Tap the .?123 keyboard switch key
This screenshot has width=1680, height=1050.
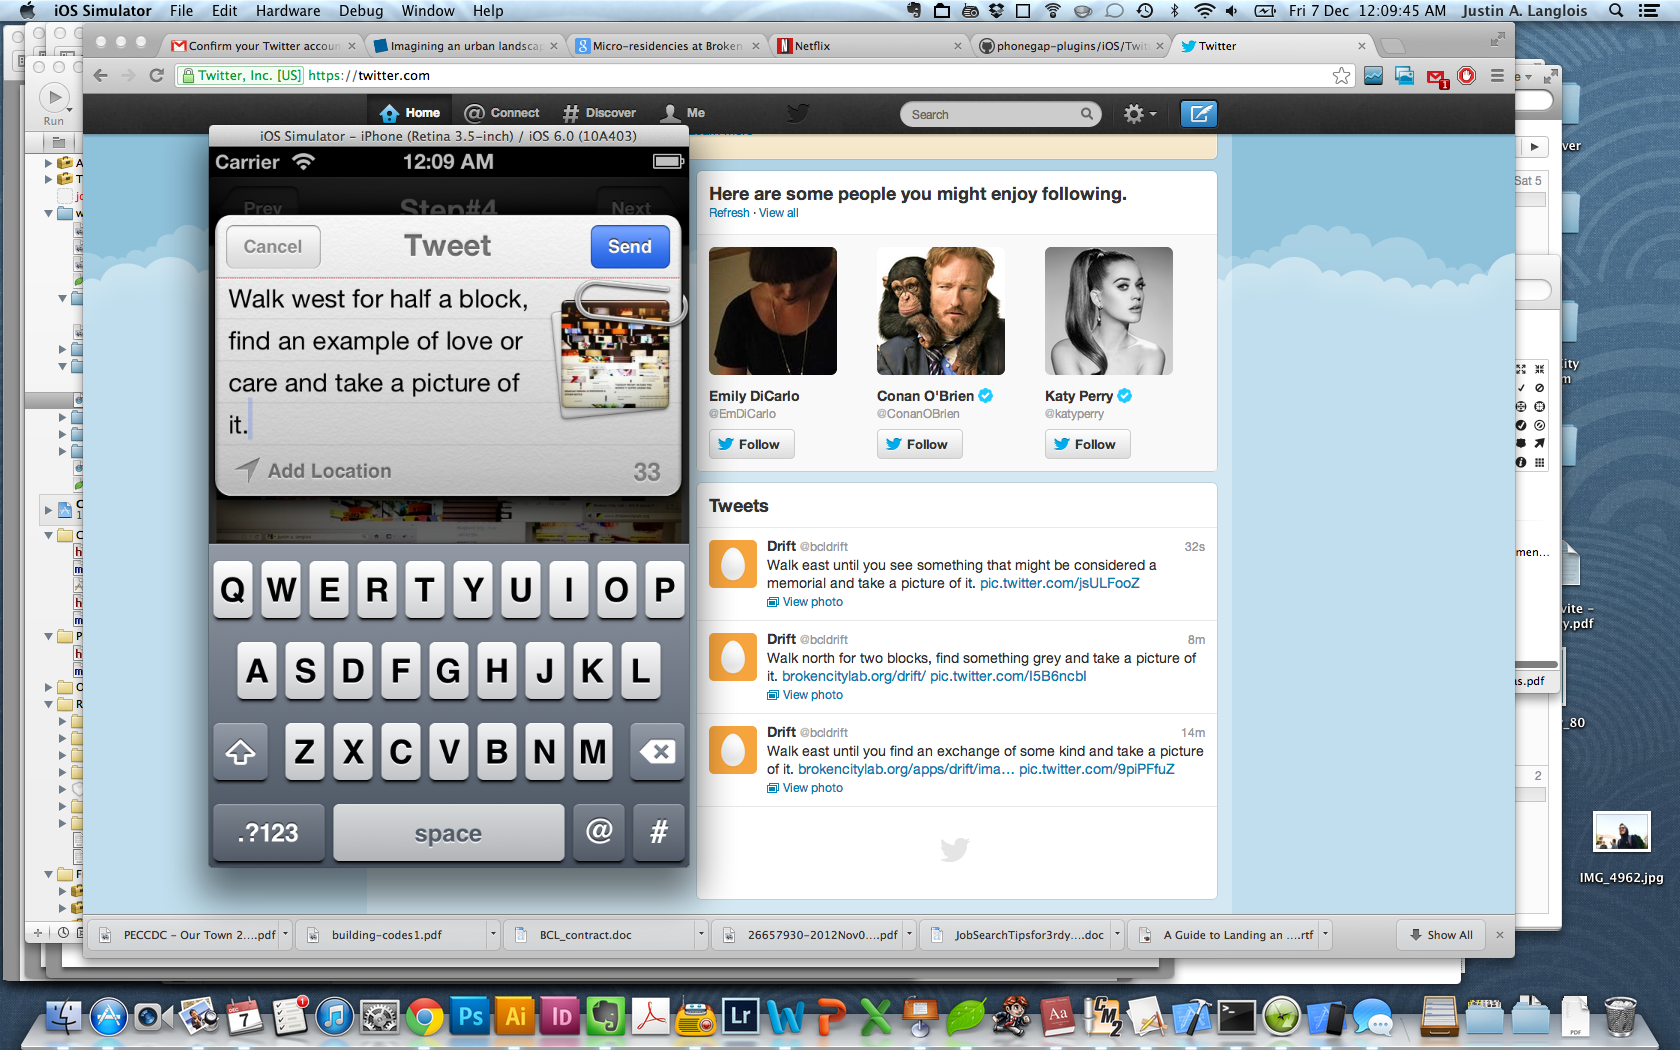[269, 832]
